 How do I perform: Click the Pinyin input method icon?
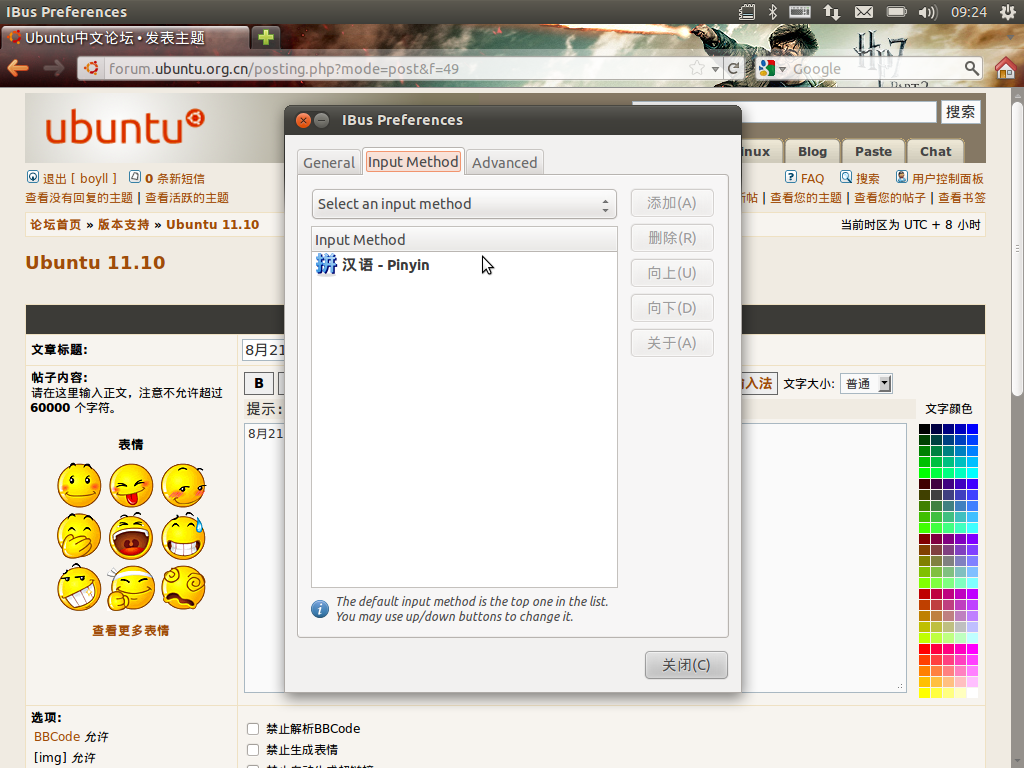click(326, 264)
